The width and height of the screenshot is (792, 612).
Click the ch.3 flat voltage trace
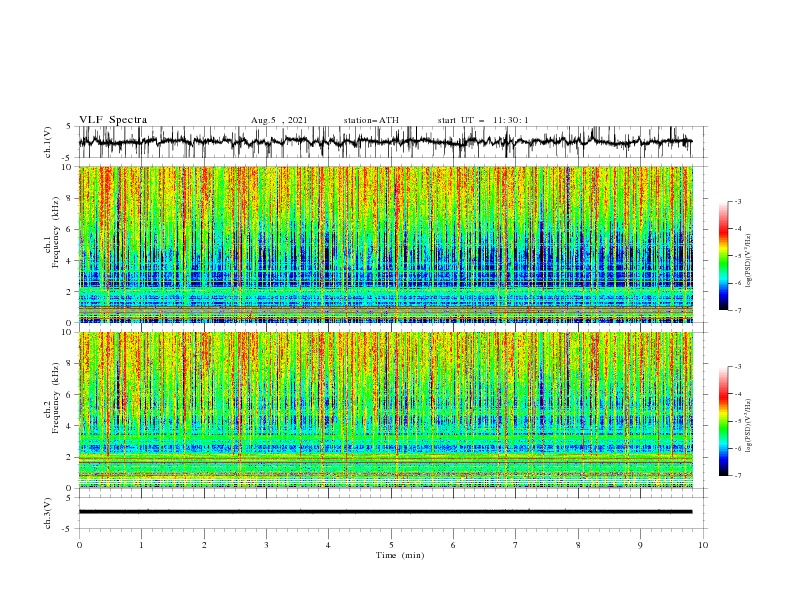click(386, 512)
